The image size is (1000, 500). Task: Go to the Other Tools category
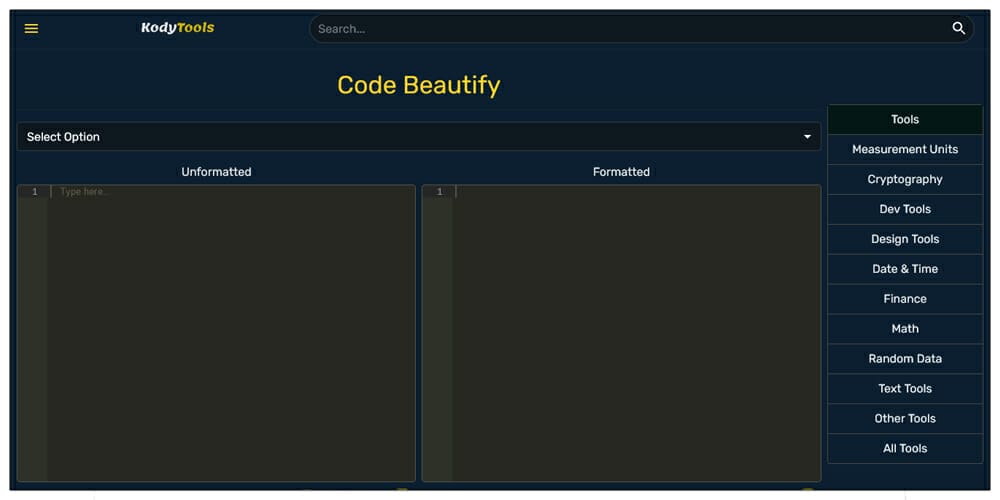(x=905, y=418)
